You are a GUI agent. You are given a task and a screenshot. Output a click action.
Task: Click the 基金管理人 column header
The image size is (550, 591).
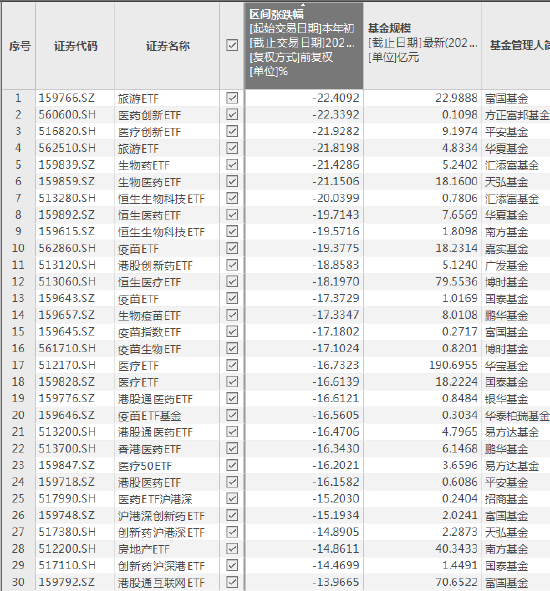516,46
